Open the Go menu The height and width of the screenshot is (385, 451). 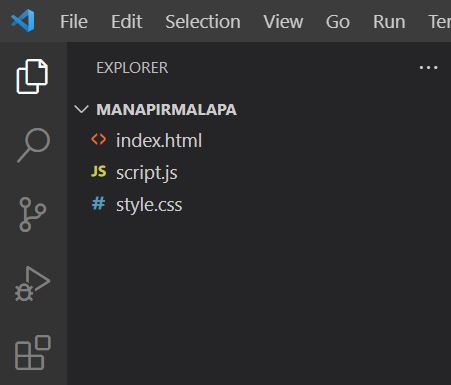(338, 22)
